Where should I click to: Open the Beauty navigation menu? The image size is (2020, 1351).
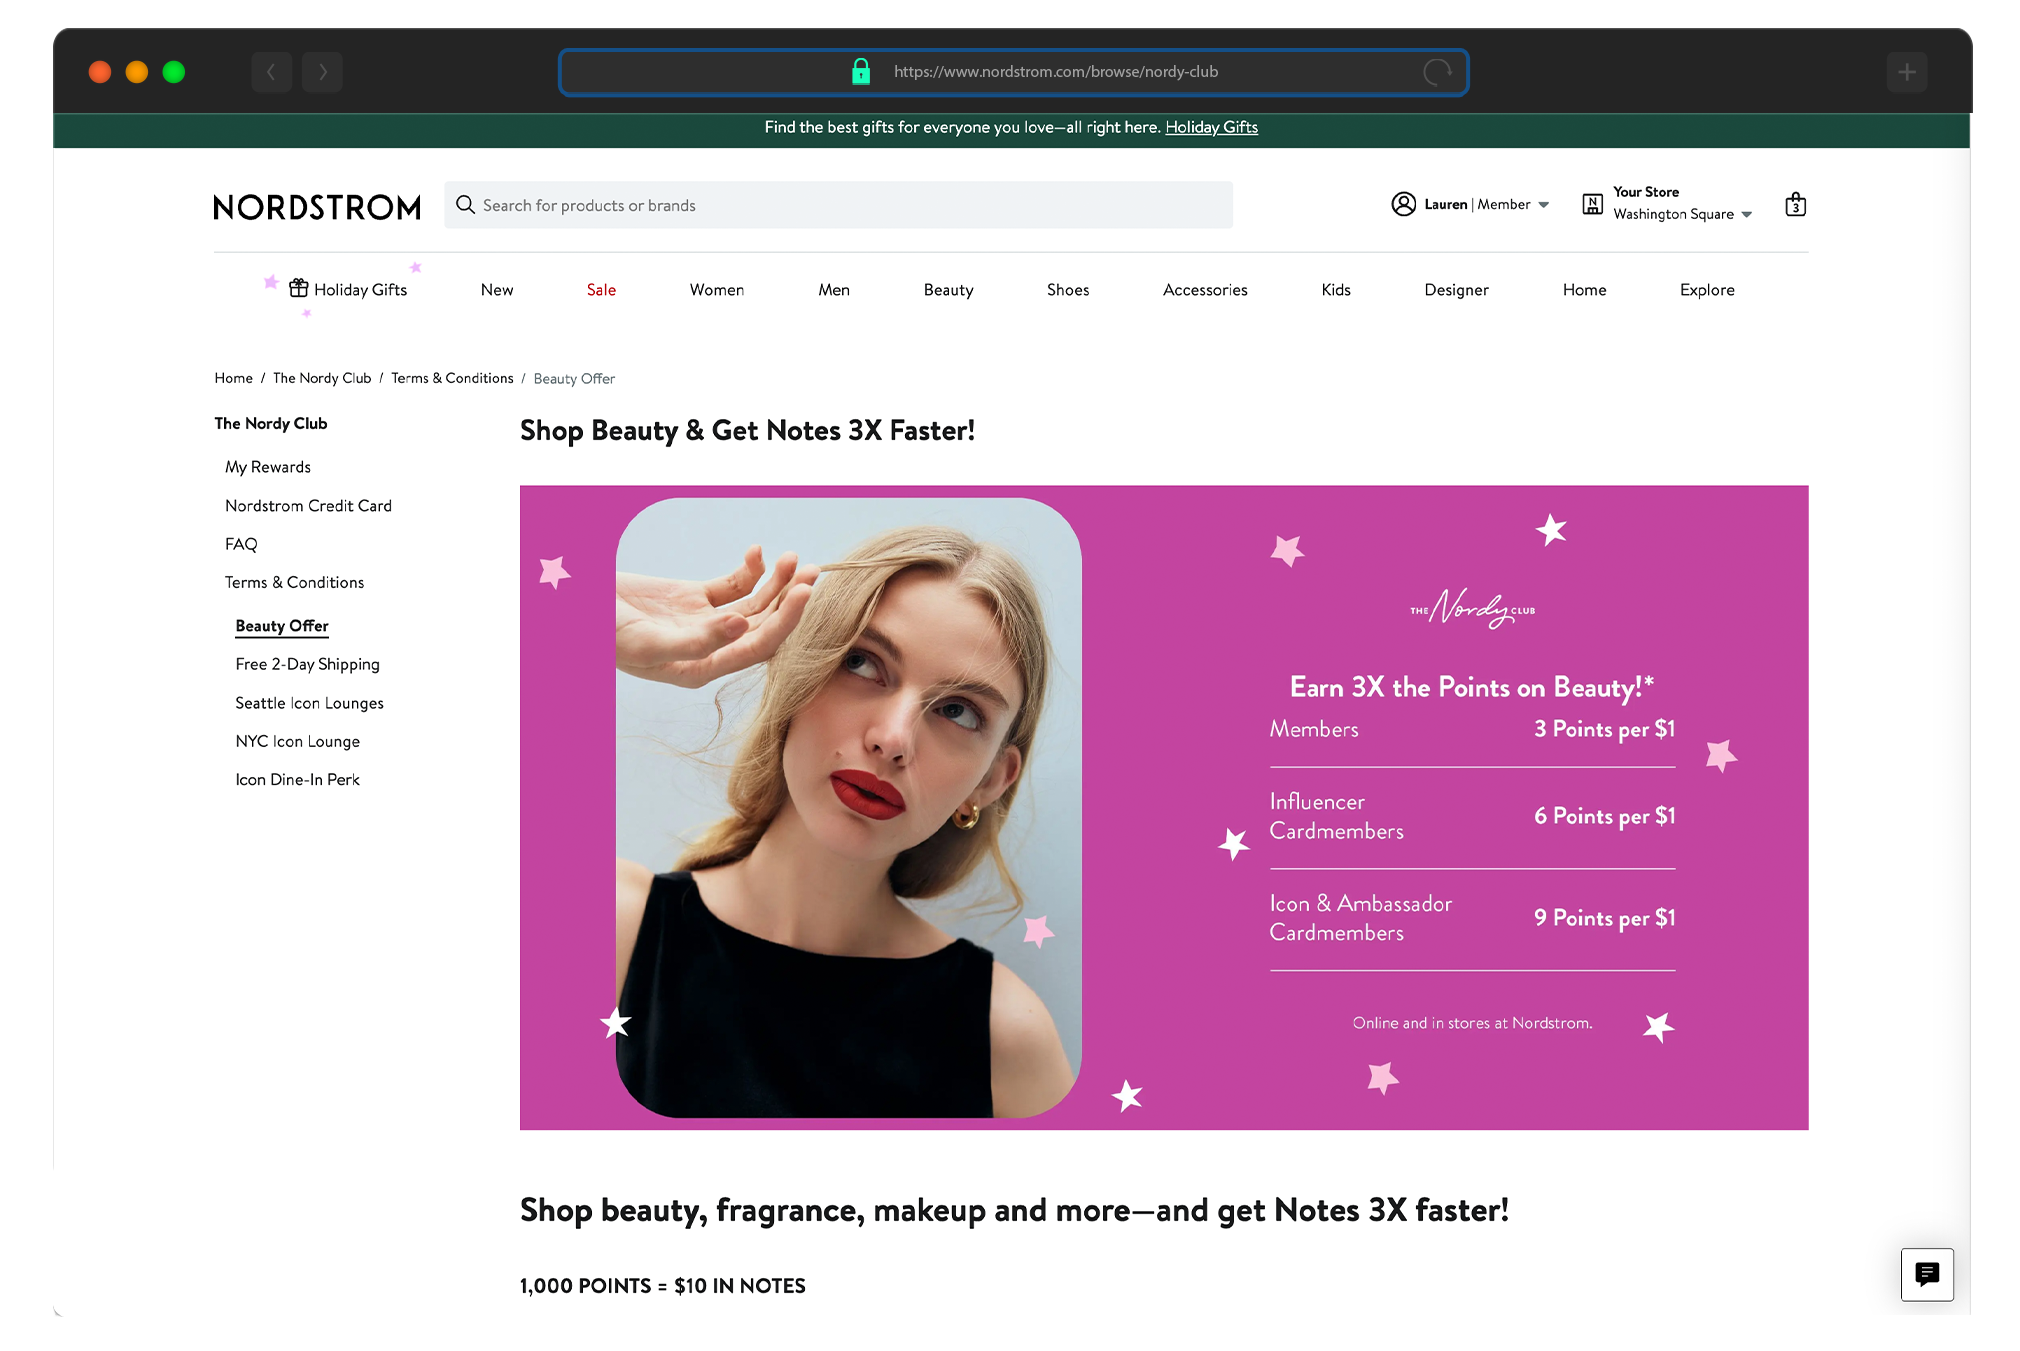[947, 290]
